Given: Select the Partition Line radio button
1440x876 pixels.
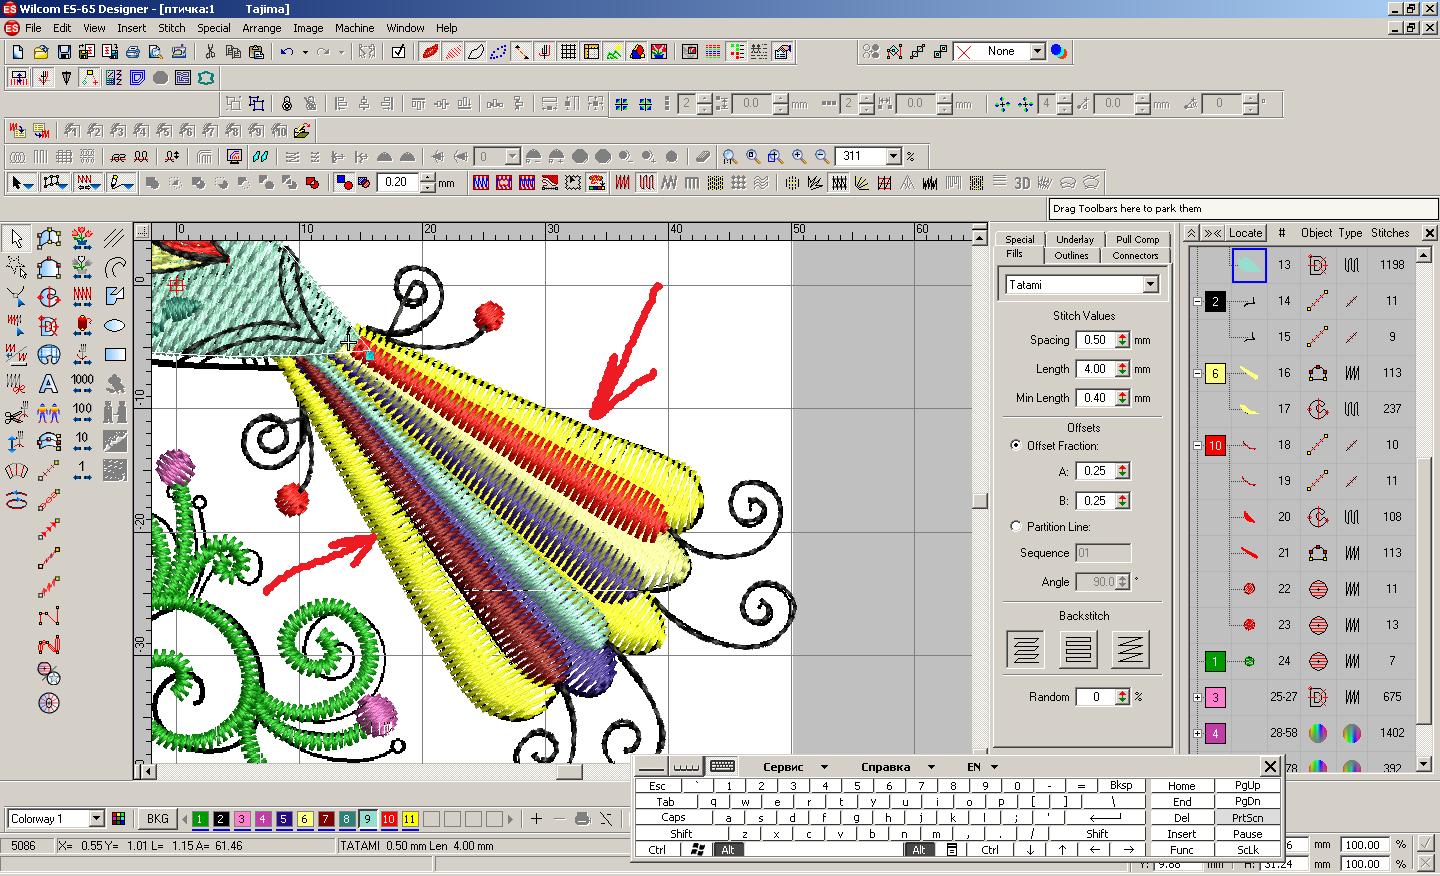Looking at the screenshot, I should [x=1016, y=526].
